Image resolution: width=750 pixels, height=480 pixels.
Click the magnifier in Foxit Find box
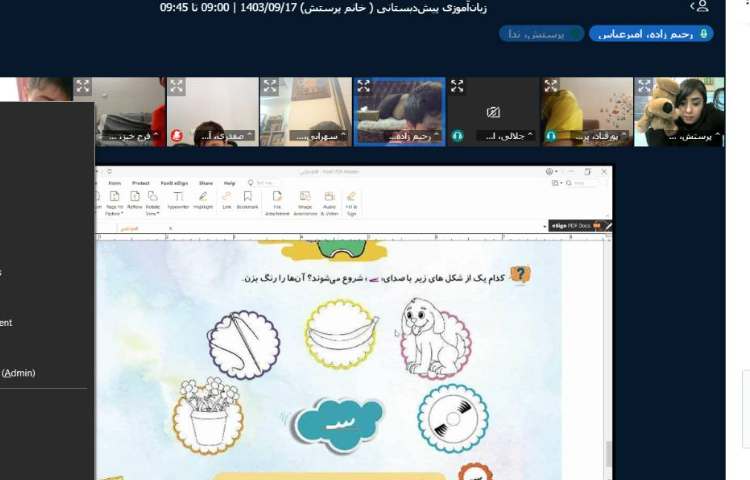pos(569,183)
